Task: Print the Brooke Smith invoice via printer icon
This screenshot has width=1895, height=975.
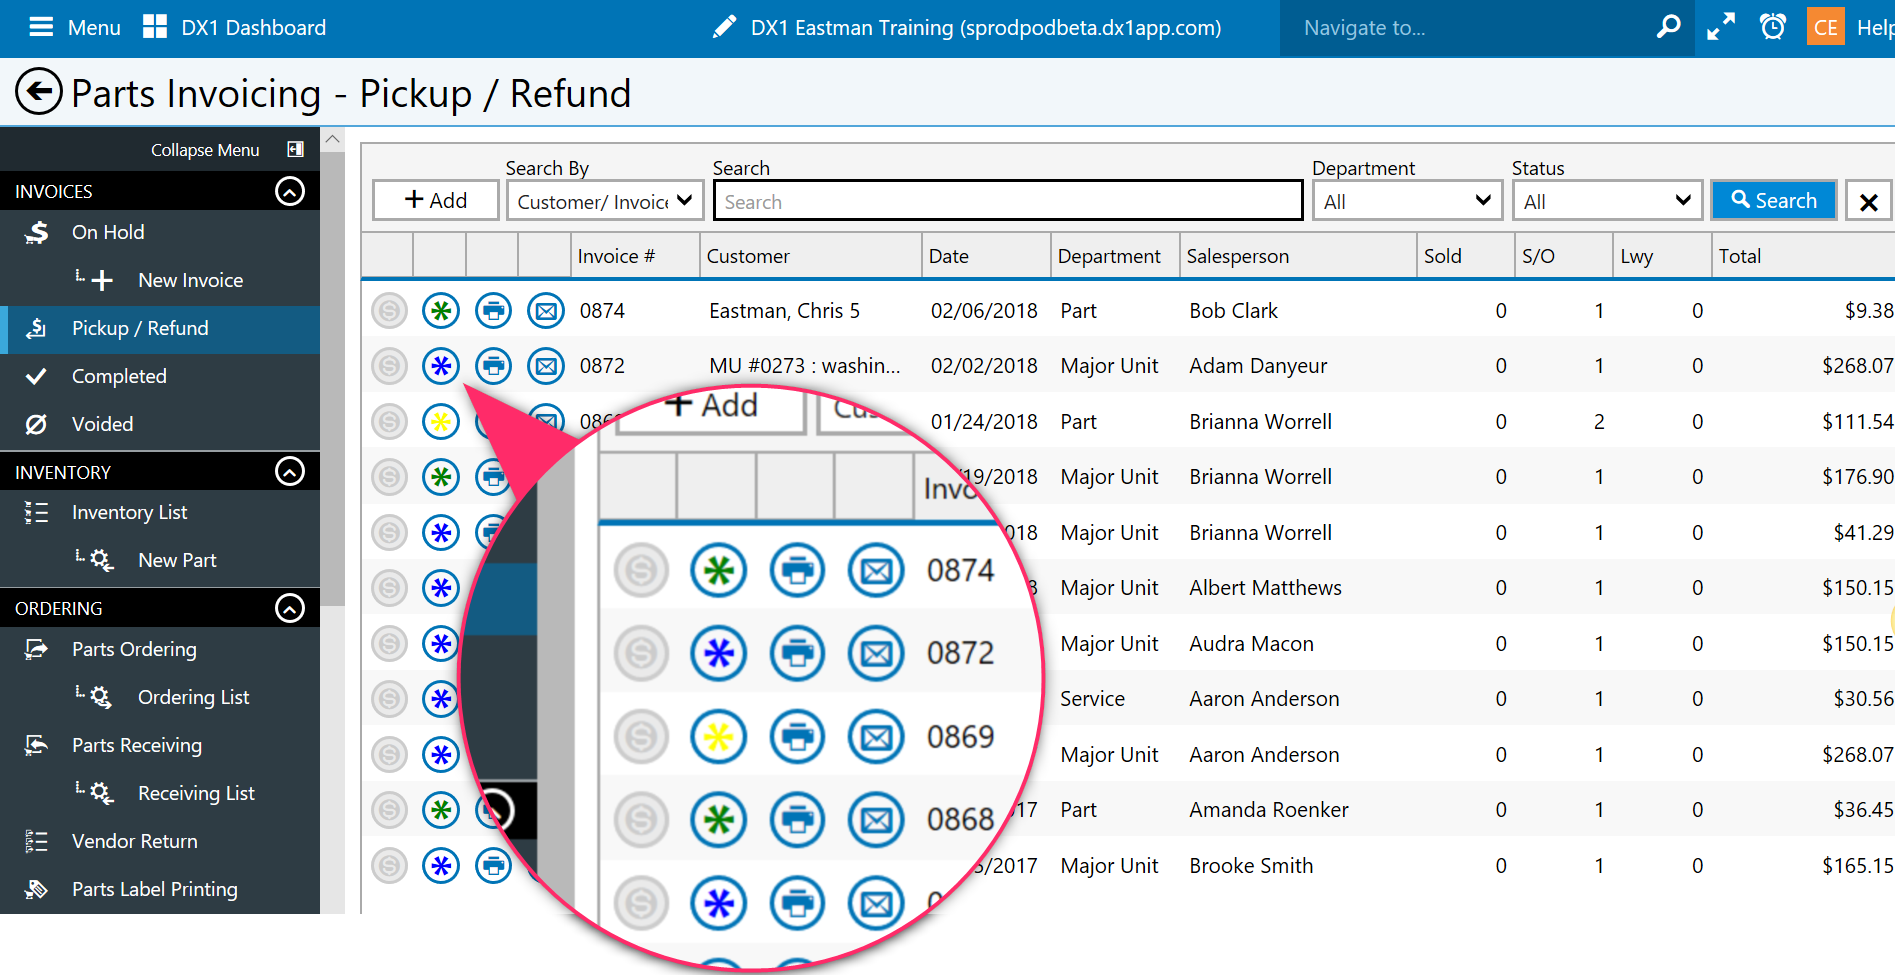Action: click(493, 866)
